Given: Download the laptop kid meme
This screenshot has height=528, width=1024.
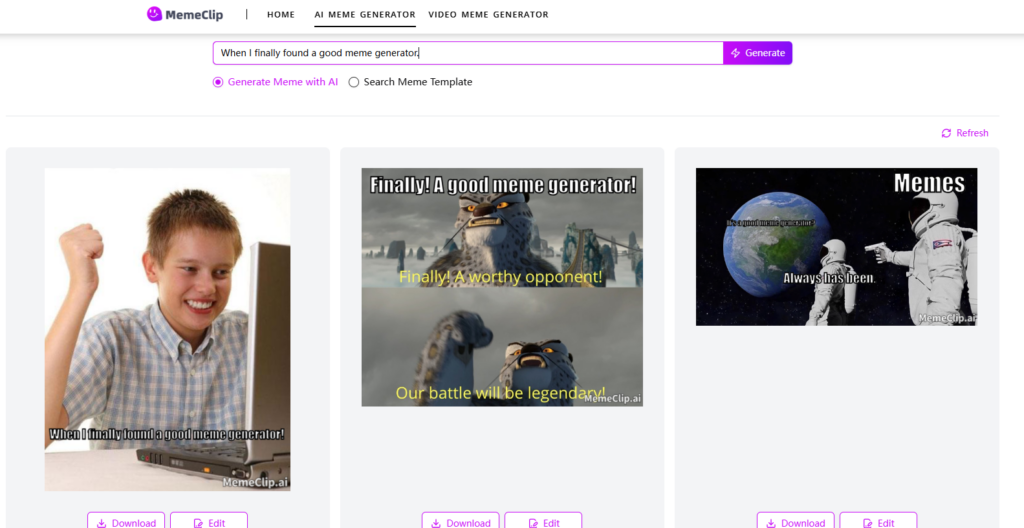Looking at the screenshot, I should pyautogui.click(x=126, y=521).
